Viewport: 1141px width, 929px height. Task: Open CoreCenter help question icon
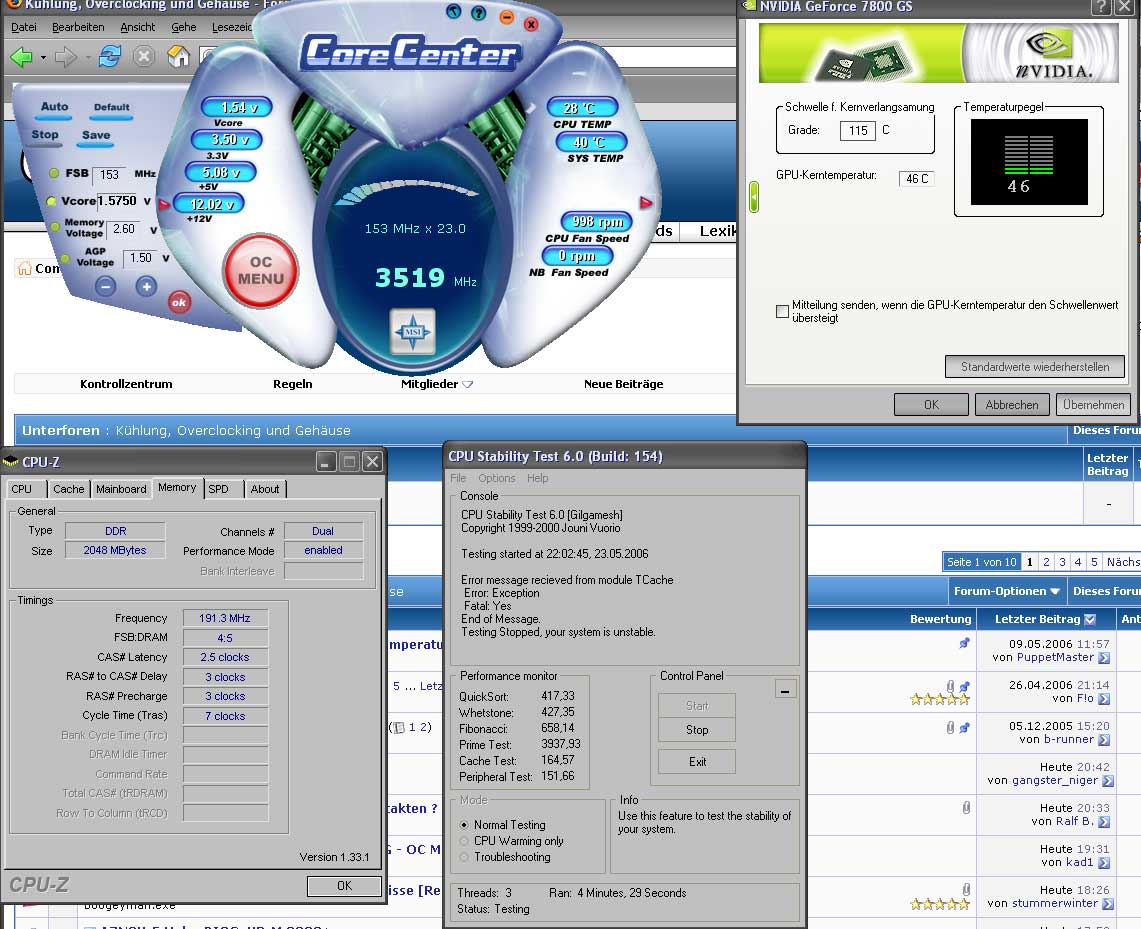[478, 12]
